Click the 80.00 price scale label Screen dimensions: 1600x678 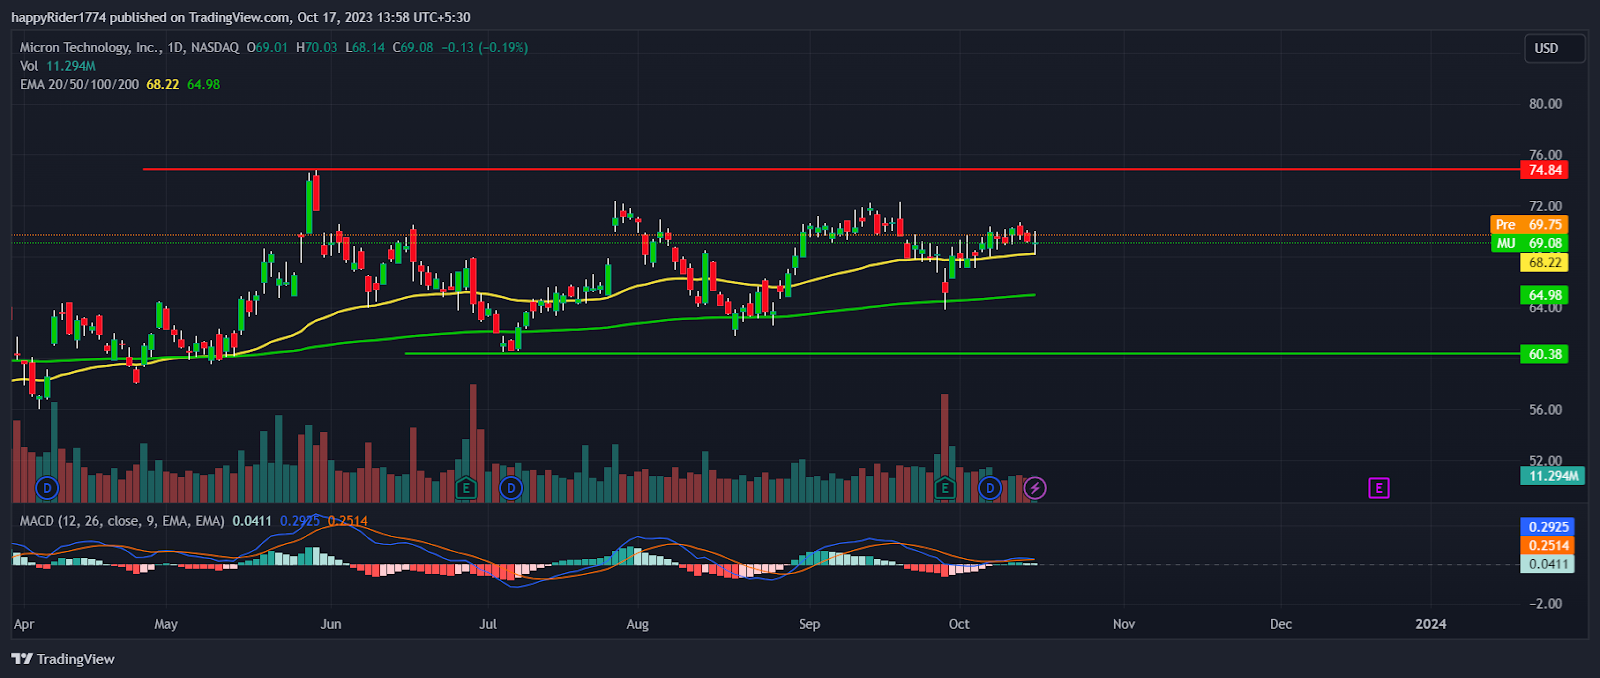pos(1545,104)
